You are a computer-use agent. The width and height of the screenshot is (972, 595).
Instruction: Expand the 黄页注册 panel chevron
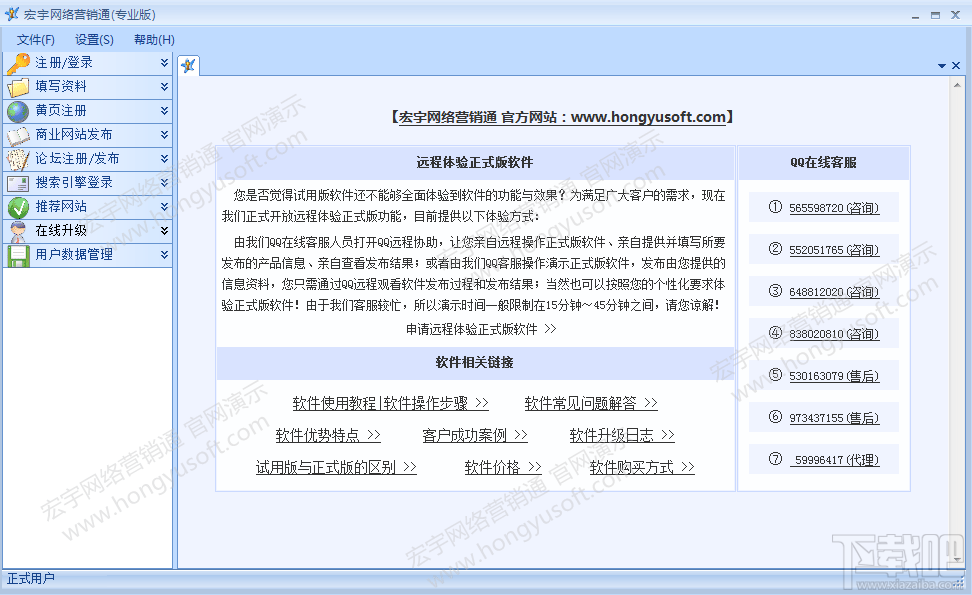coord(164,111)
